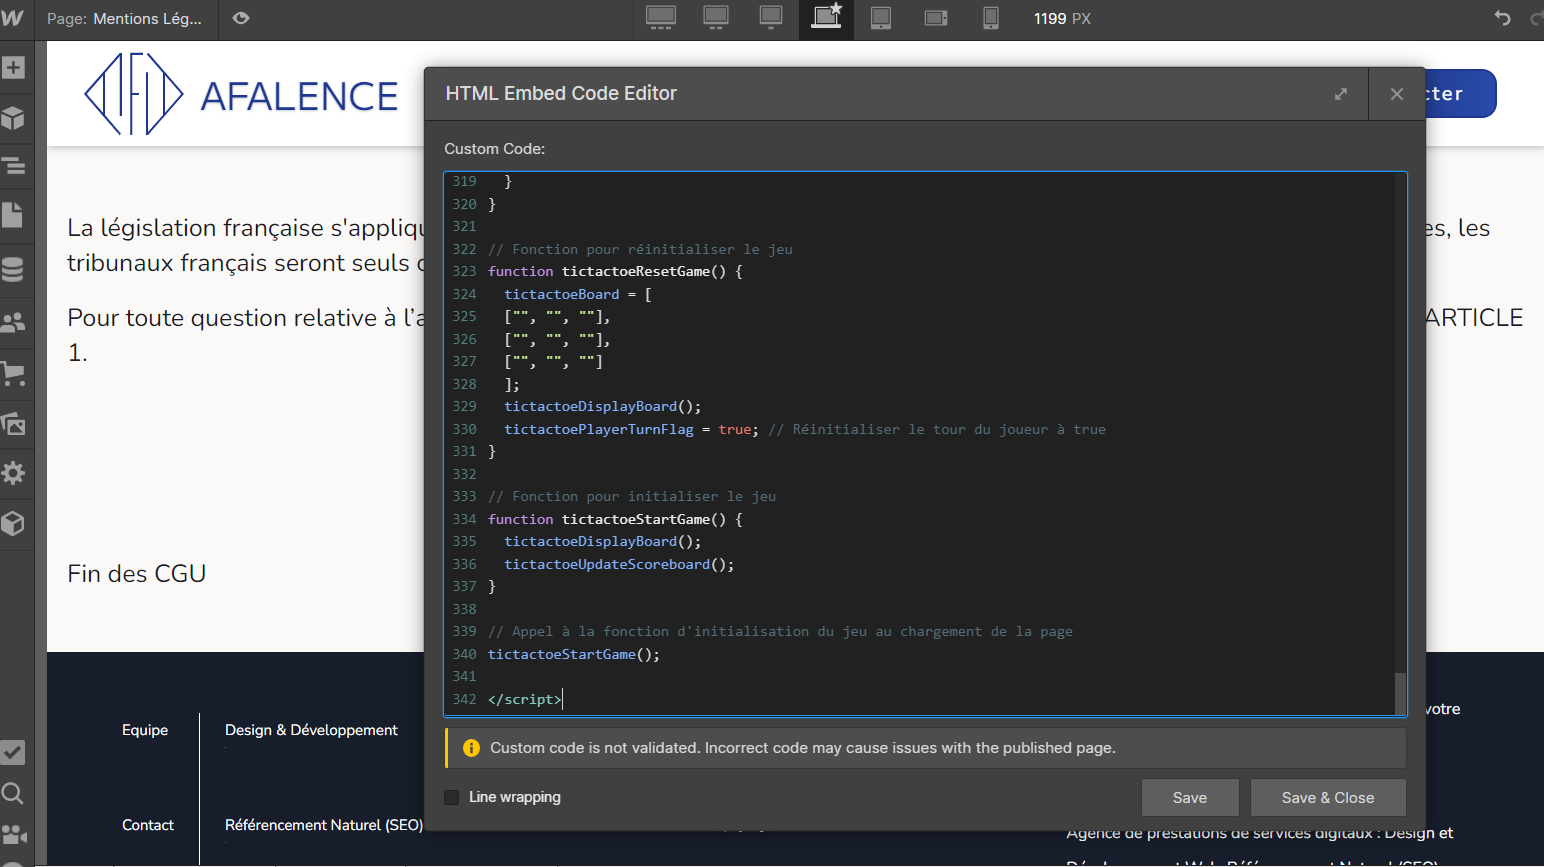This screenshot has width=1544, height=867.
Task: Toggle preview mode with the eye icon
Action: coord(241,18)
